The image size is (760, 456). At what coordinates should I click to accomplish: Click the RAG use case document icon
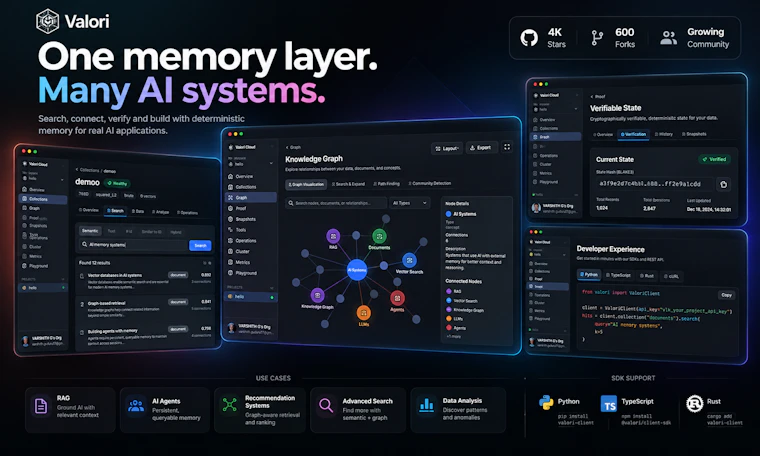41,406
